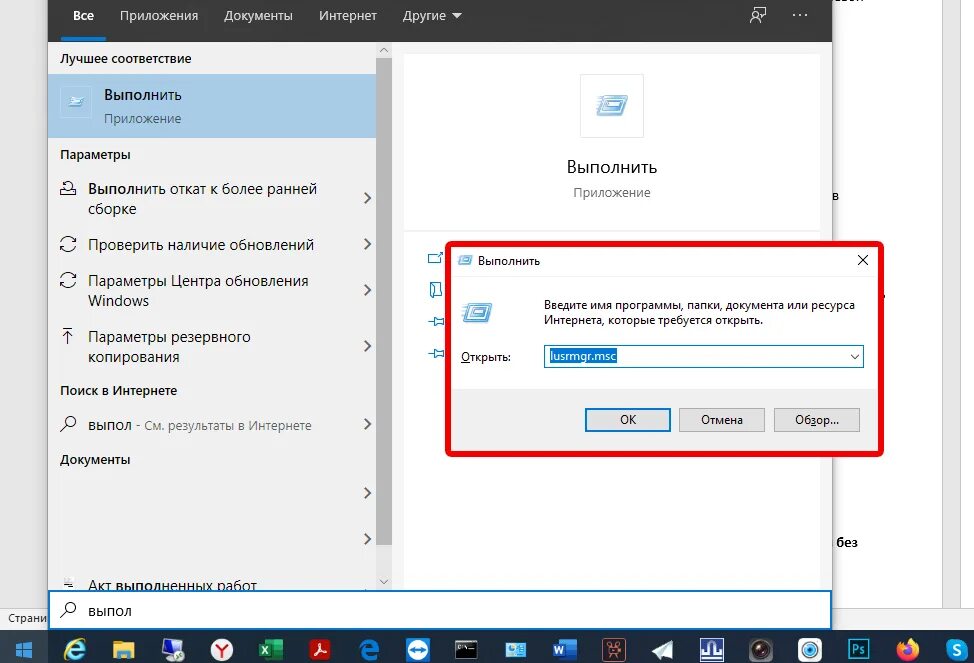The height and width of the screenshot is (663, 974).
Task: Open the command prompt taskbar icon
Action: 466,647
